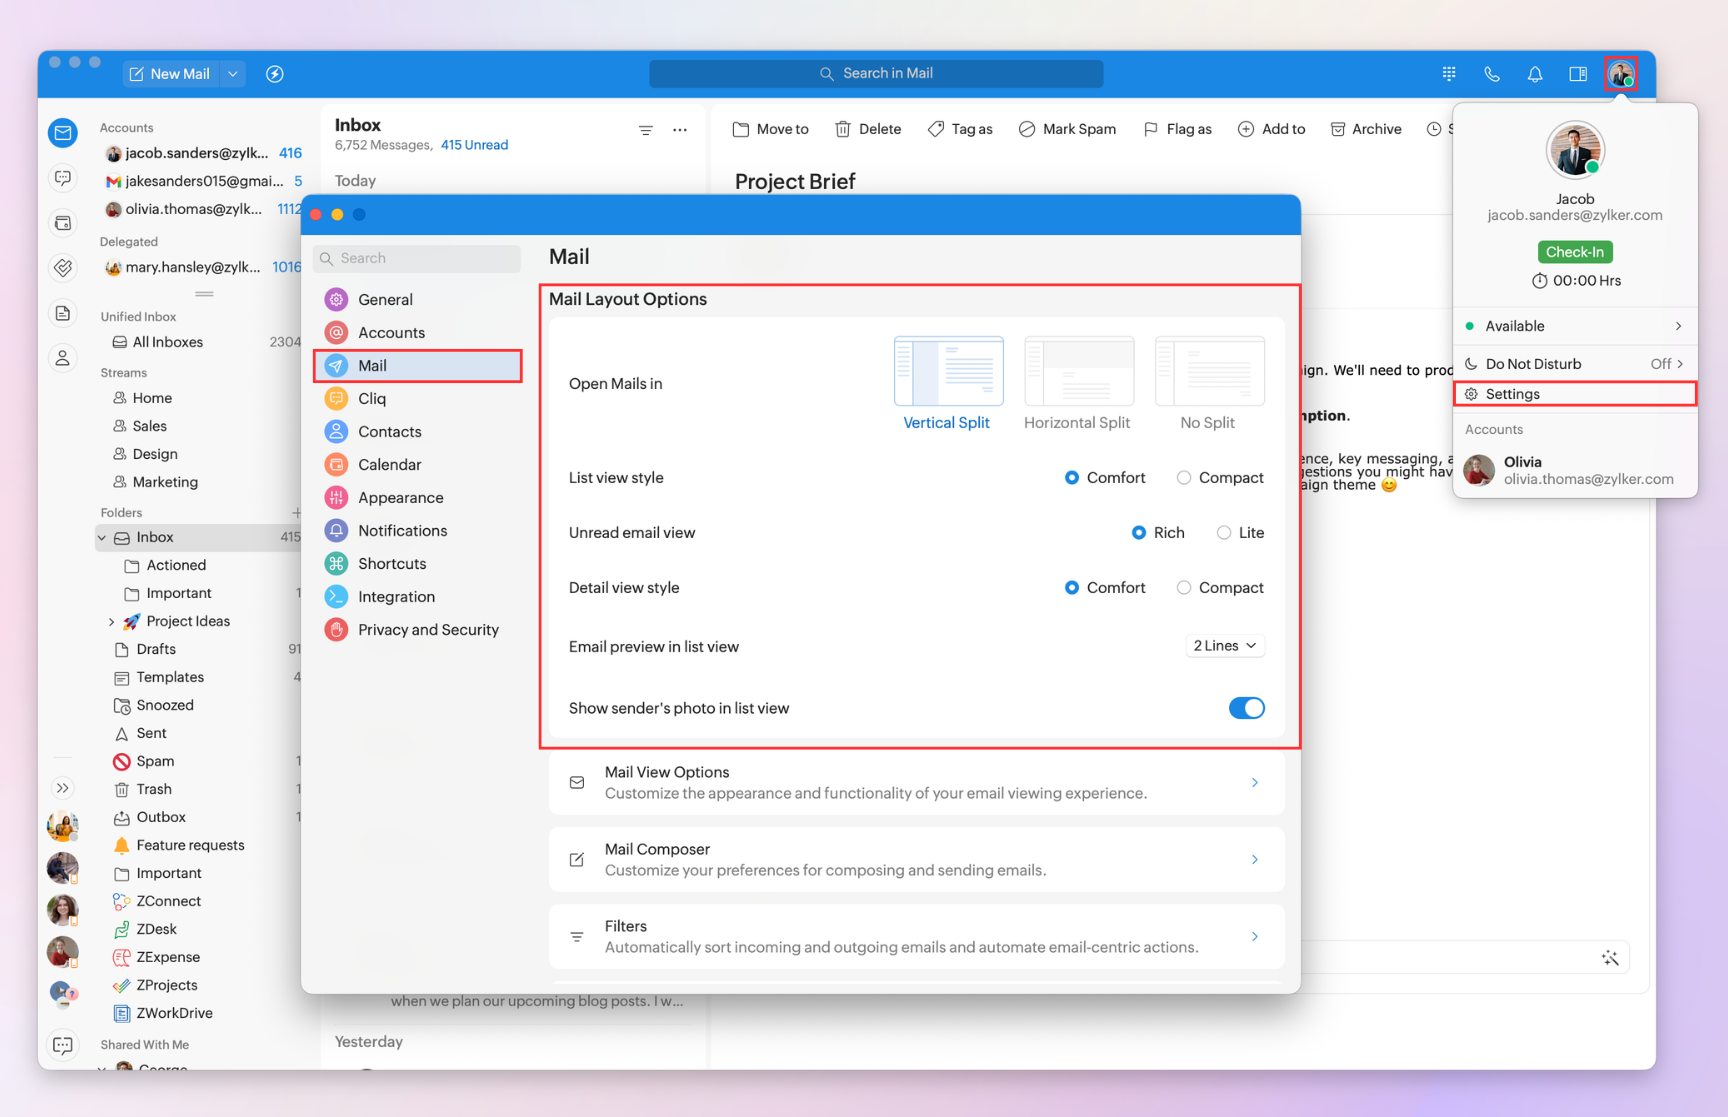Open the 2 Lines preview dropdown
Viewport: 1728px width, 1117px height.
[1224, 646]
